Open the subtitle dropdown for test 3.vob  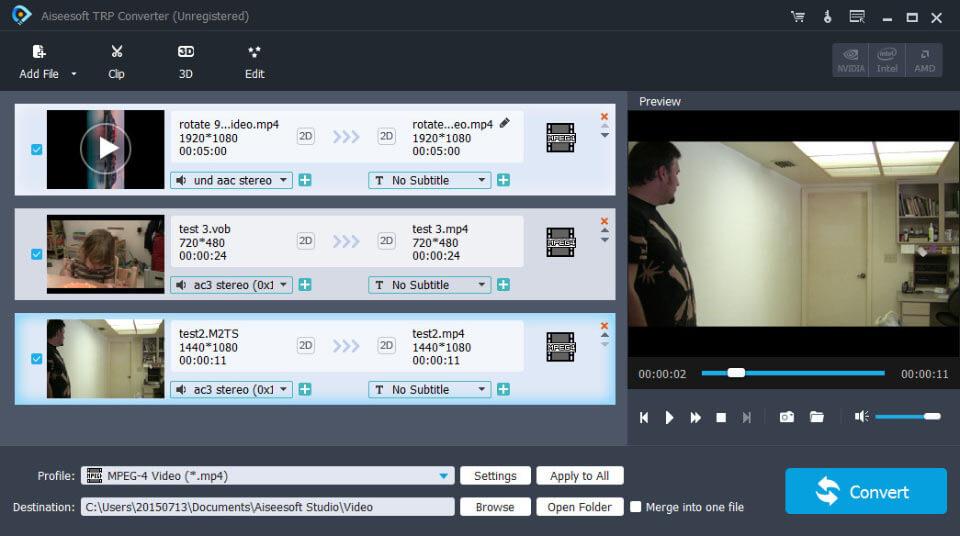coord(429,285)
